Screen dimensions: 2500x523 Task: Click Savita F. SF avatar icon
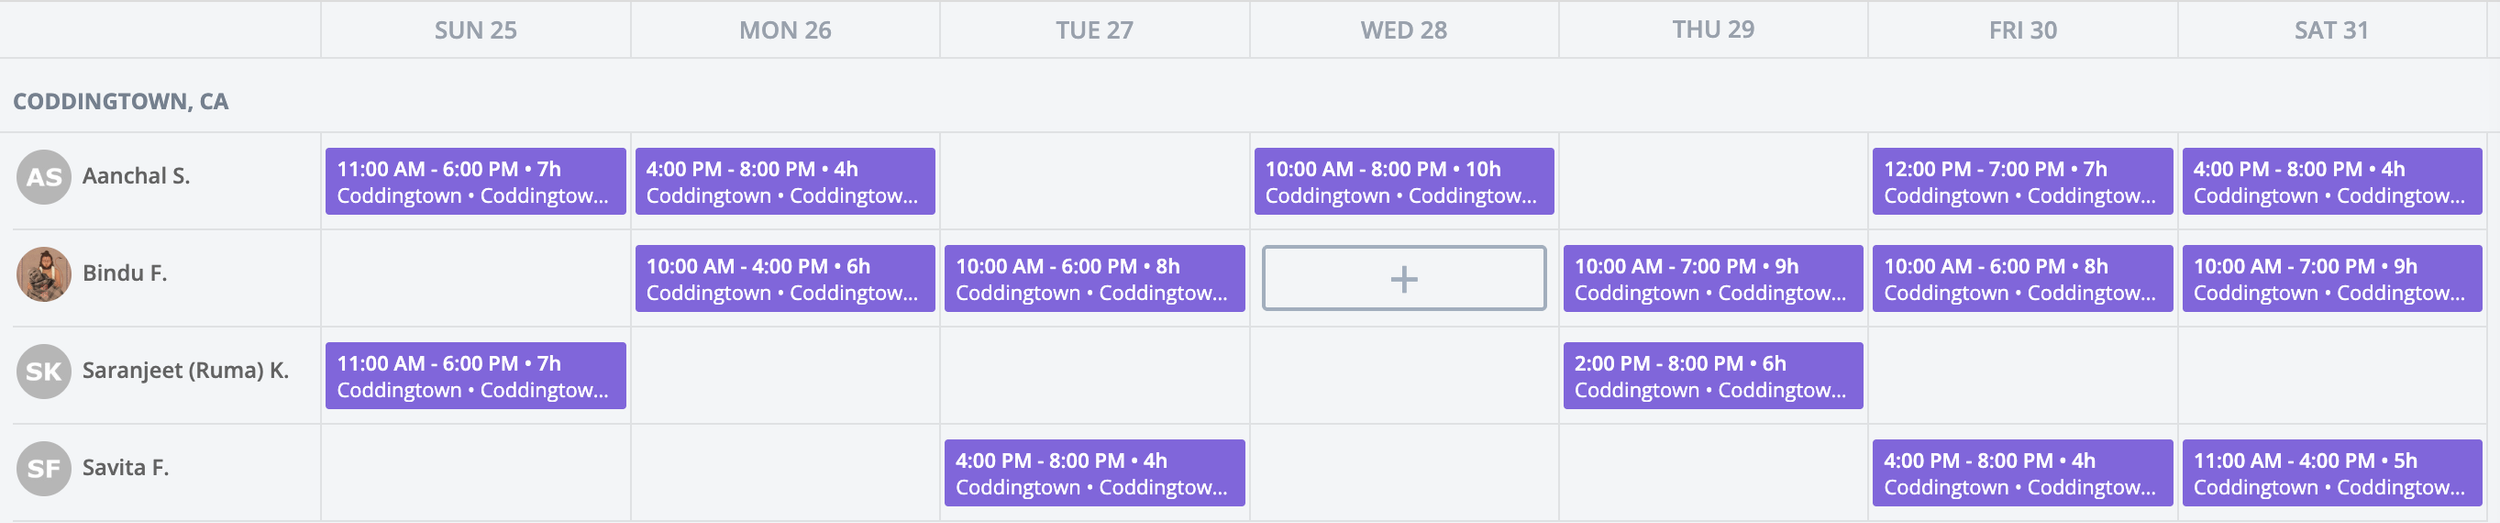tap(44, 468)
